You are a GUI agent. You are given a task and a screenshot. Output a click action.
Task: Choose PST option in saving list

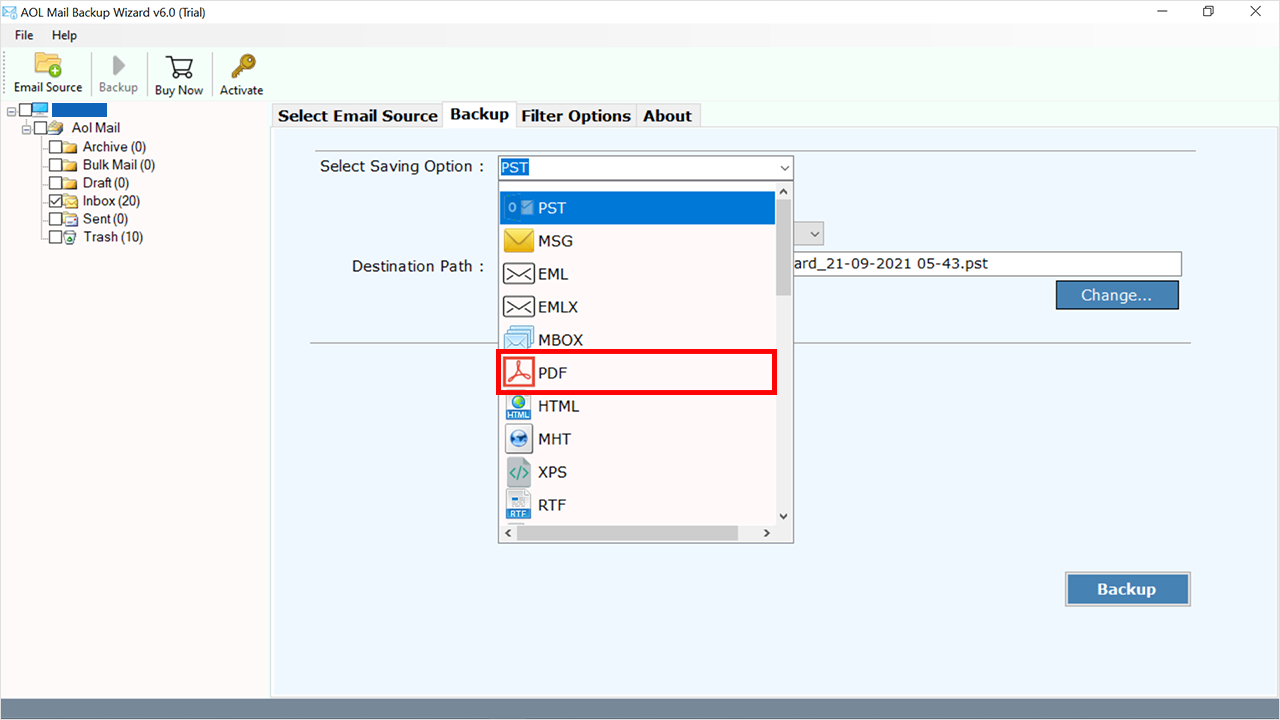pyautogui.click(x=637, y=208)
